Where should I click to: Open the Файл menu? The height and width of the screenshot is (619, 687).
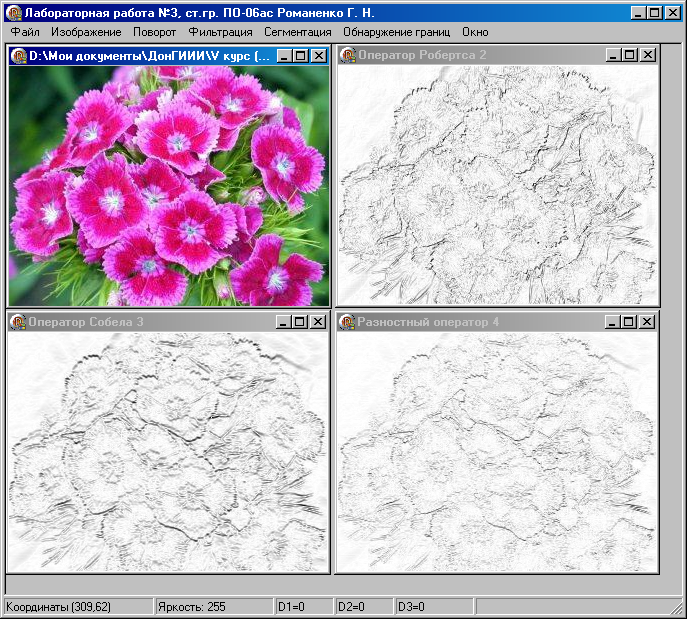25,32
